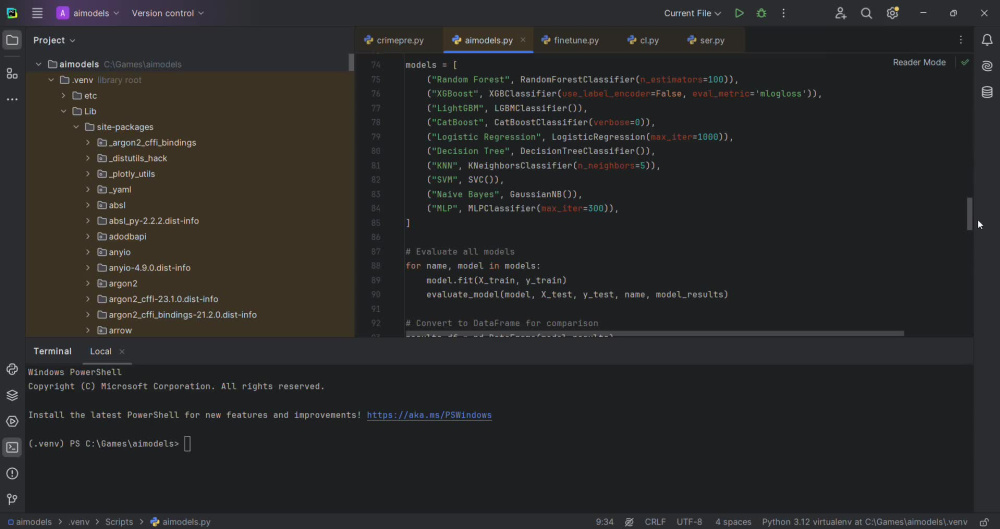Run the current file
The width and height of the screenshot is (1000, 529).
pos(739,13)
